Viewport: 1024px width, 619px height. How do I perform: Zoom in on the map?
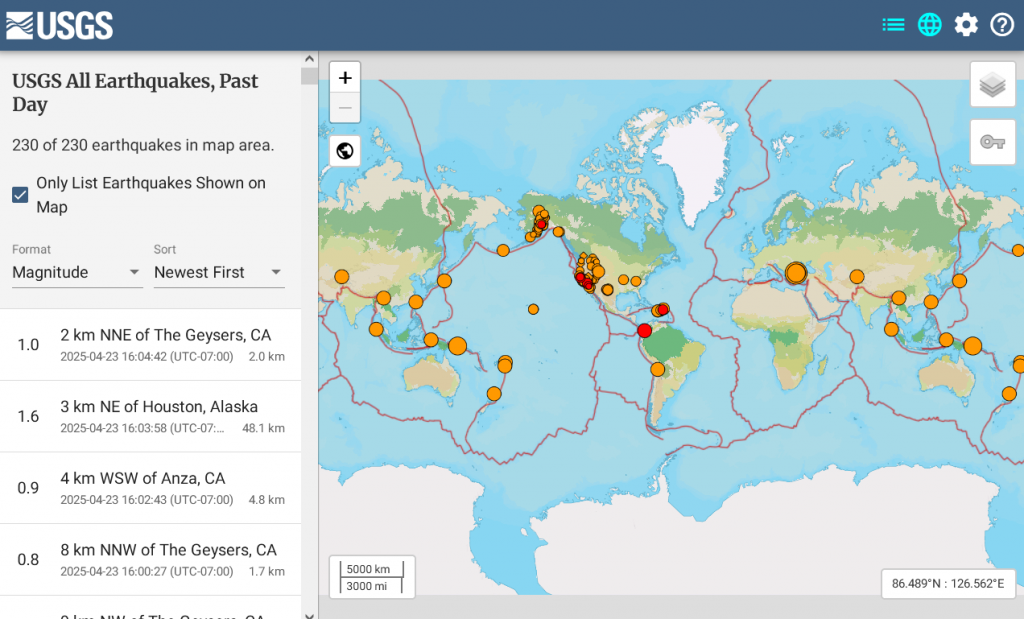(x=345, y=78)
